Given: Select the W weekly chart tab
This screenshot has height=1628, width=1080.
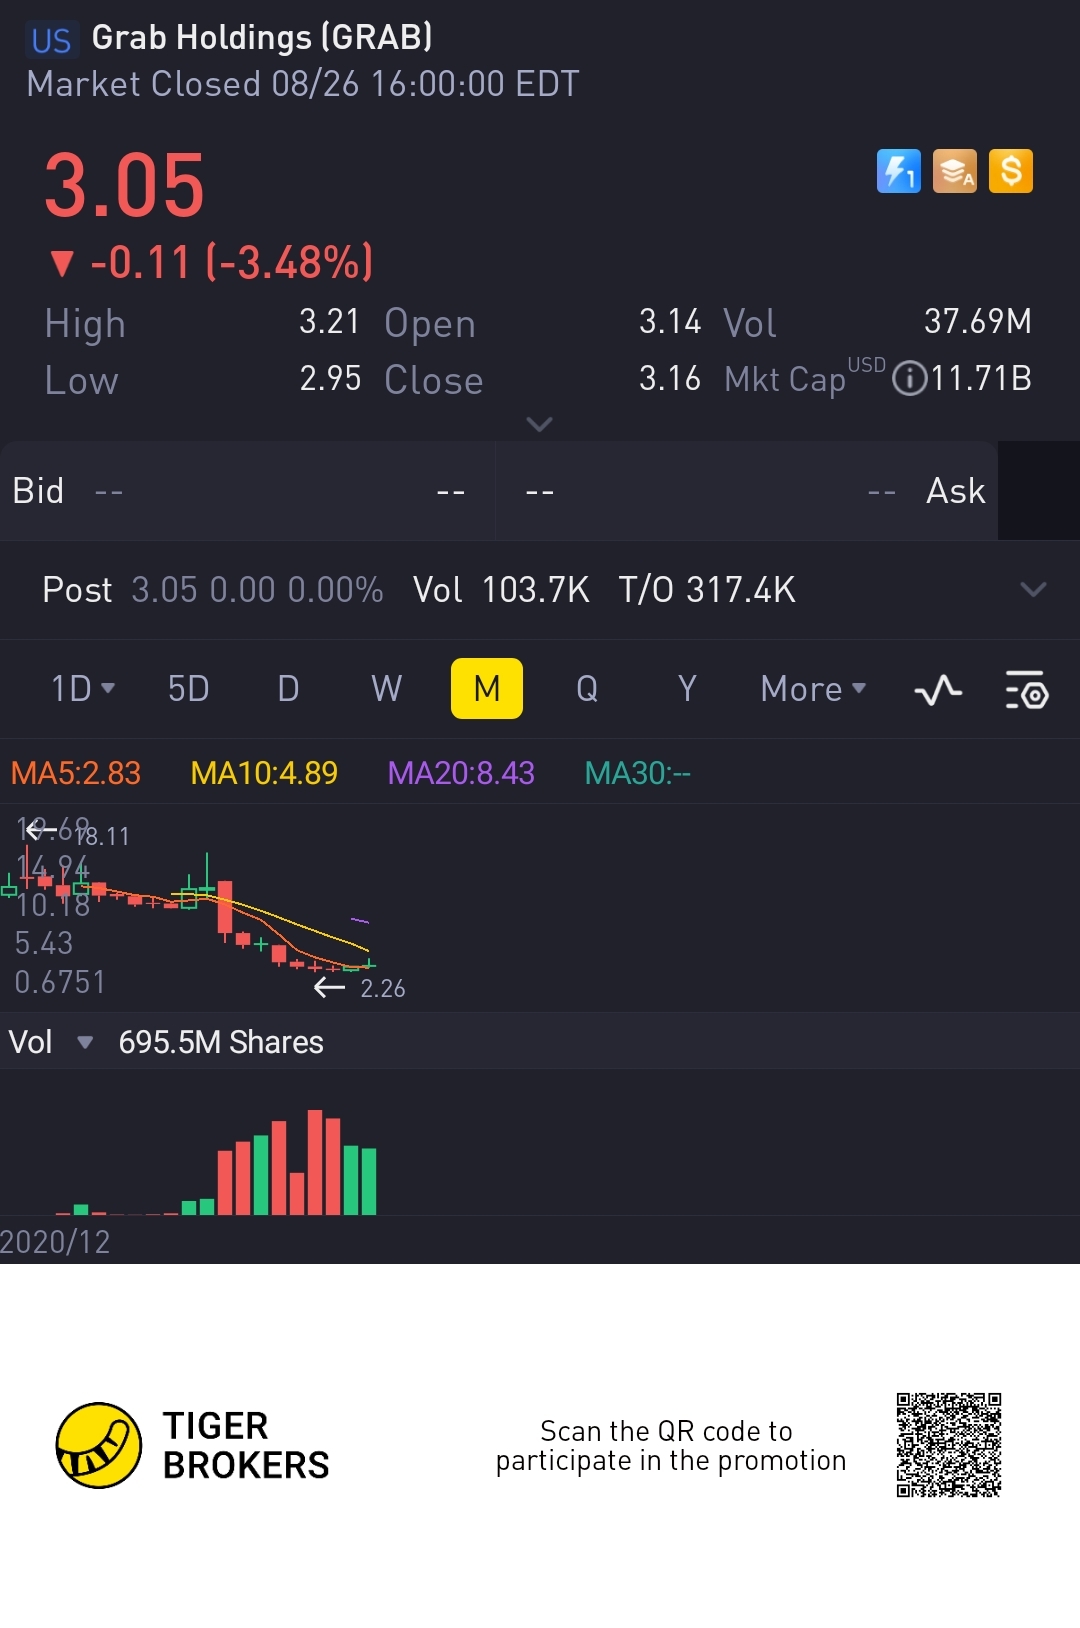Looking at the screenshot, I should point(386,689).
